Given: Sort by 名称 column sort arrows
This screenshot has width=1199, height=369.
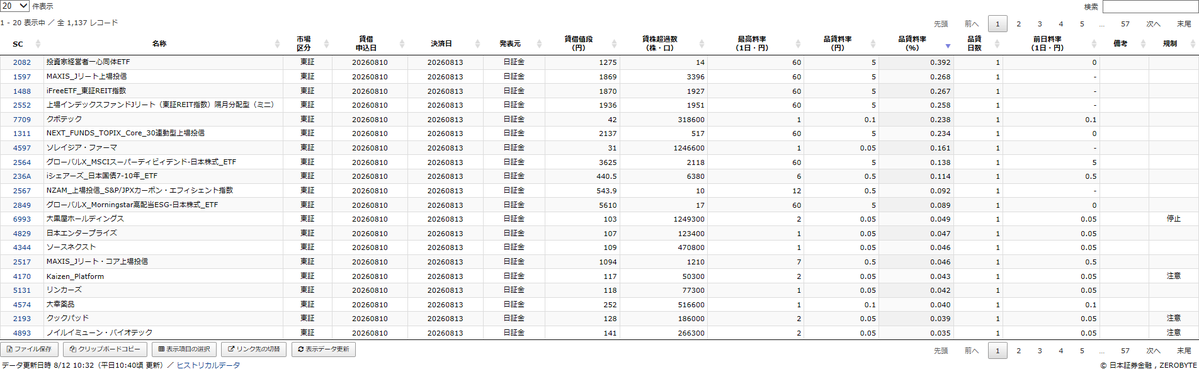Looking at the screenshot, I should [x=278, y=44].
